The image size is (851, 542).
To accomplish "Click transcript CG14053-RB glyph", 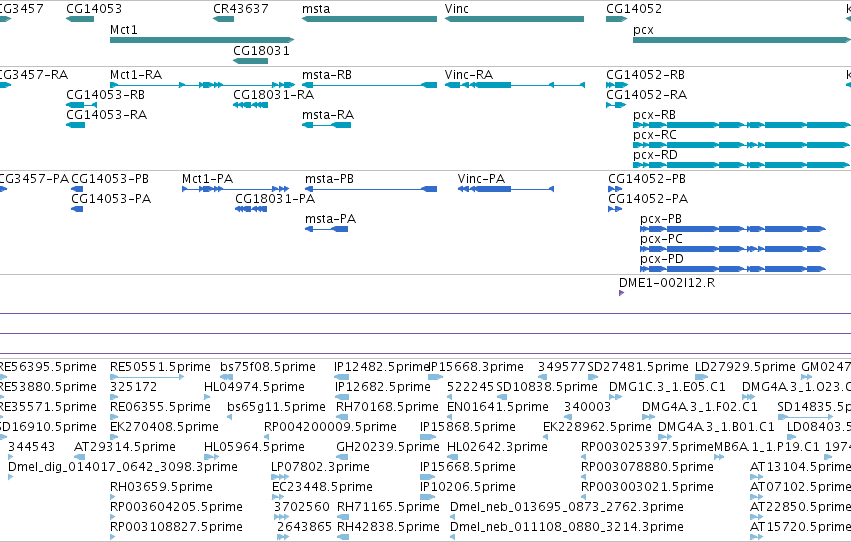I will coord(81,105).
